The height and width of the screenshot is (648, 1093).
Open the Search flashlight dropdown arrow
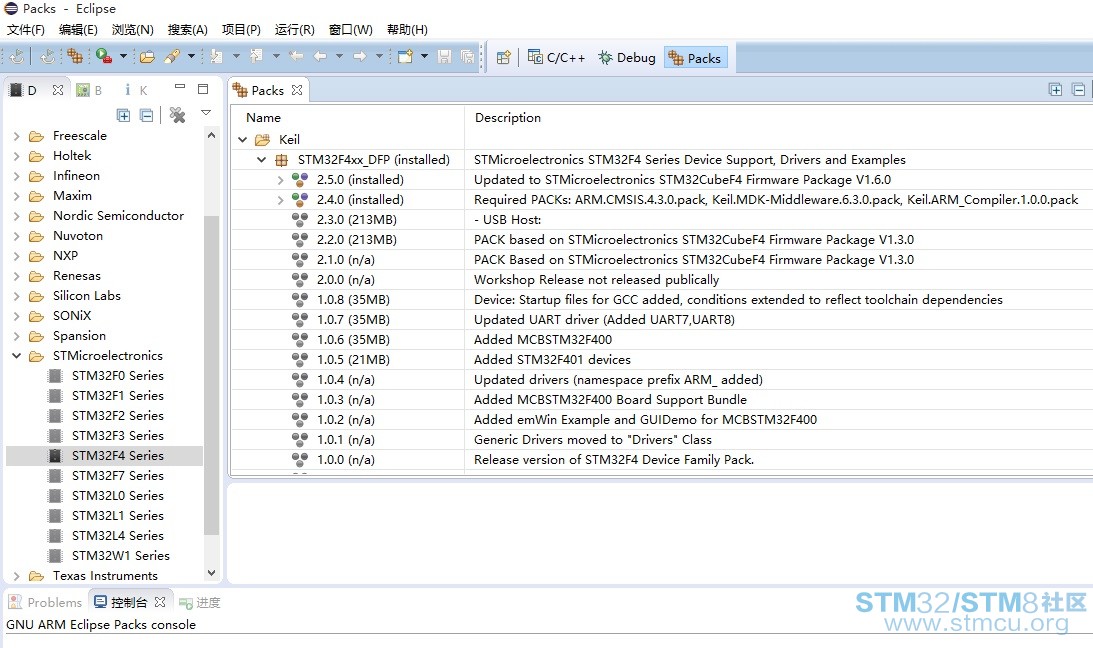[x=191, y=56]
